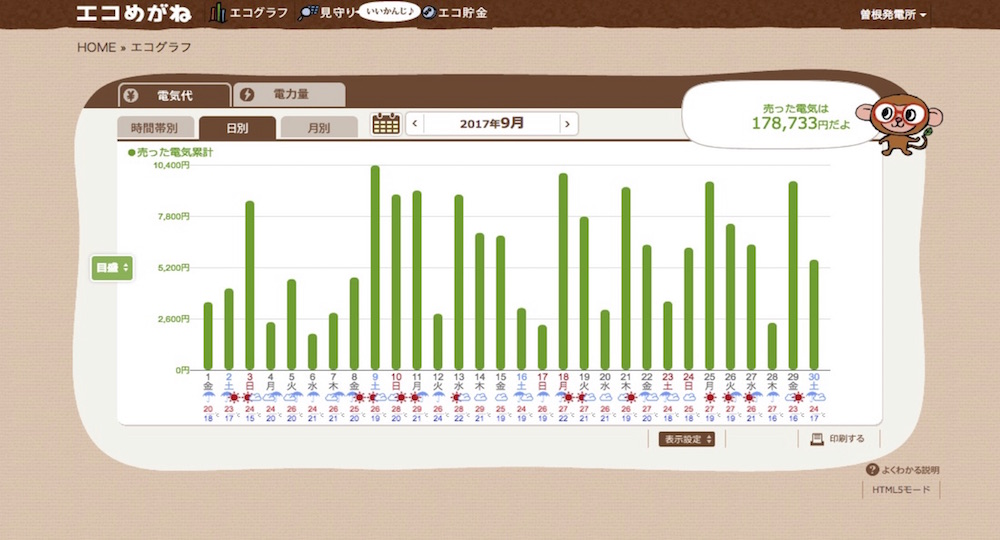Click the HTML5モード link

pyautogui.click(x=901, y=490)
